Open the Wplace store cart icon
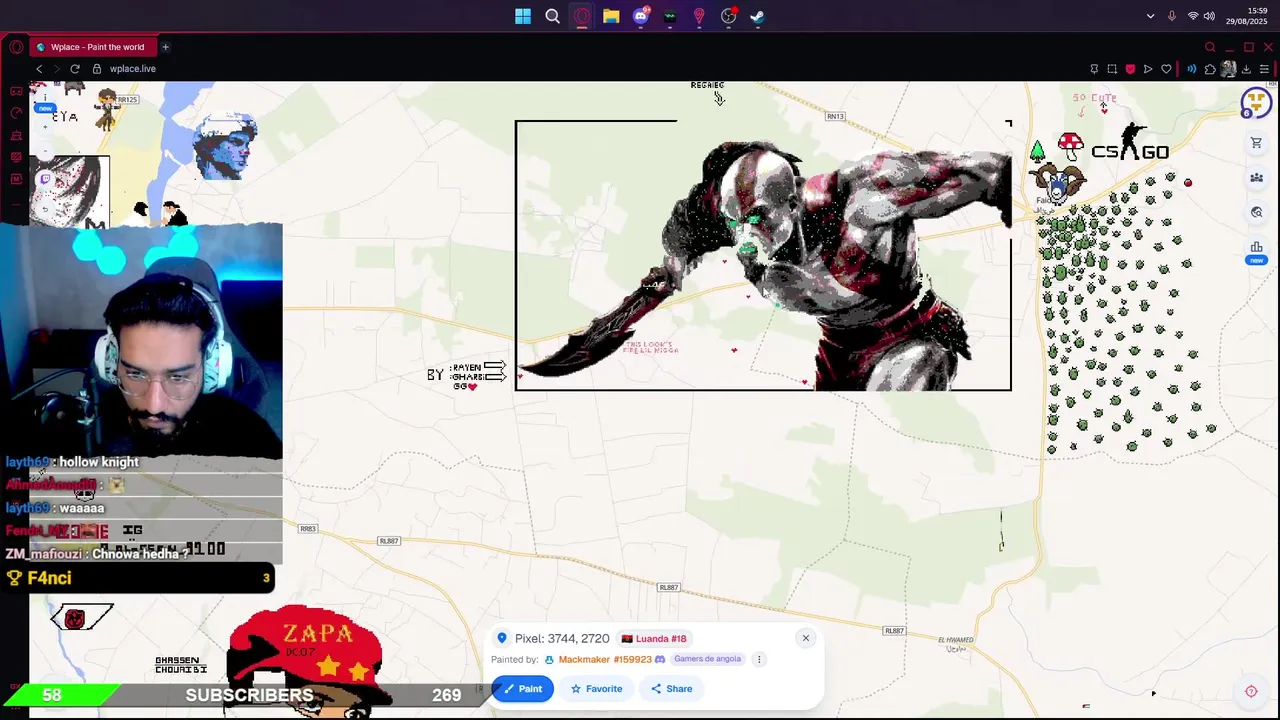 click(x=1256, y=143)
